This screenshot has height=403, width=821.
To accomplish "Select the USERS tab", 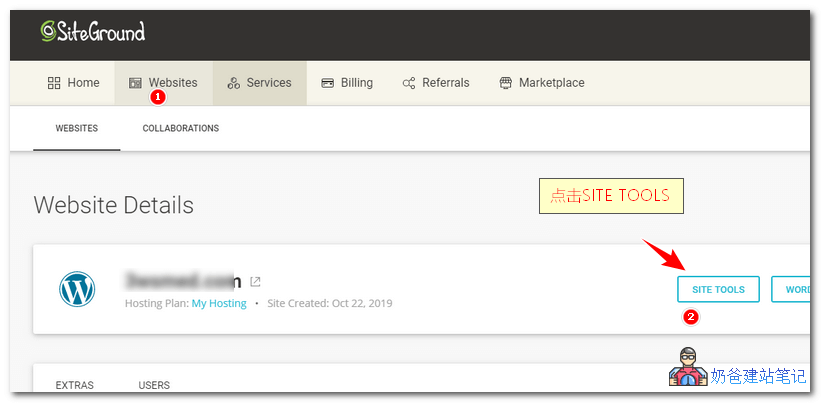I will [x=154, y=385].
